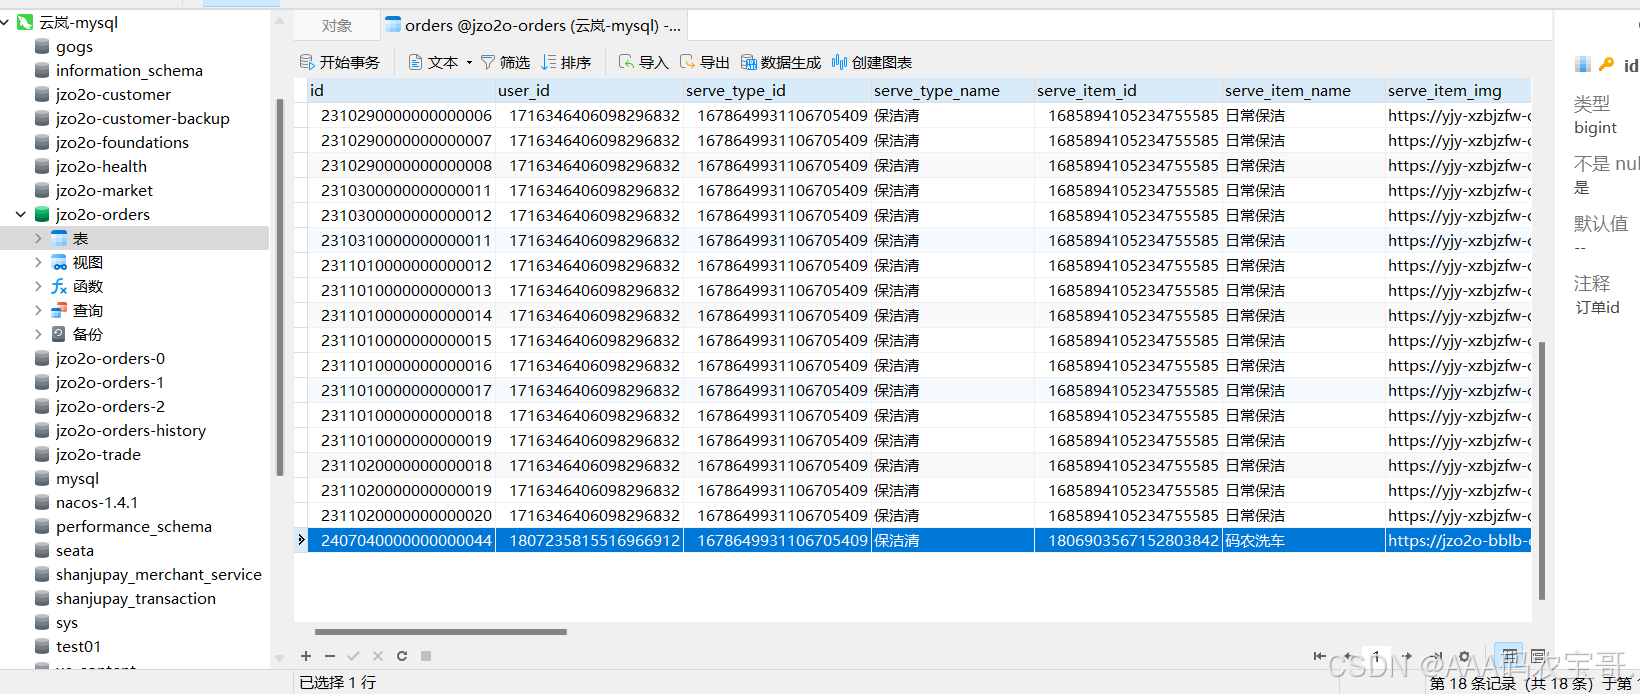The height and width of the screenshot is (694, 1640).
Task: Select the jzo2o-health database
Action: click(x=91, y=166)
